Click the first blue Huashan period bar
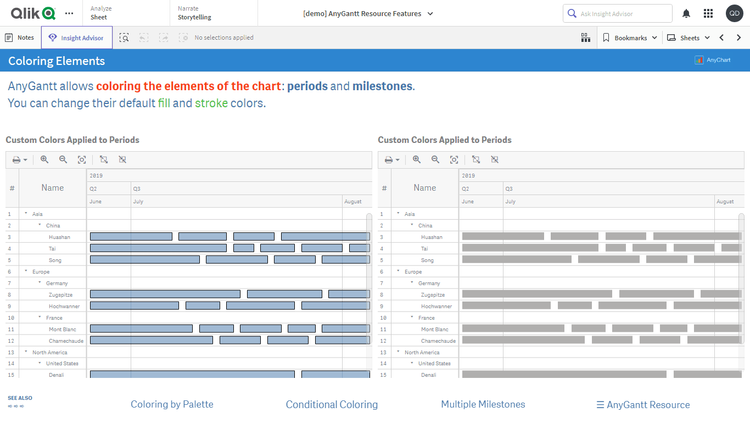 point(130,237)
